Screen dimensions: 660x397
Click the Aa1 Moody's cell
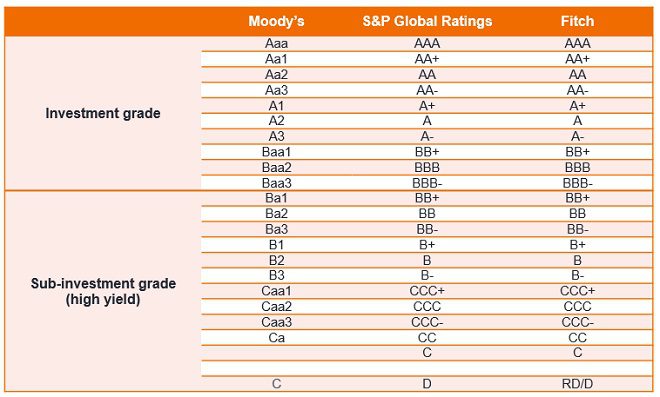tap(276, 59)
